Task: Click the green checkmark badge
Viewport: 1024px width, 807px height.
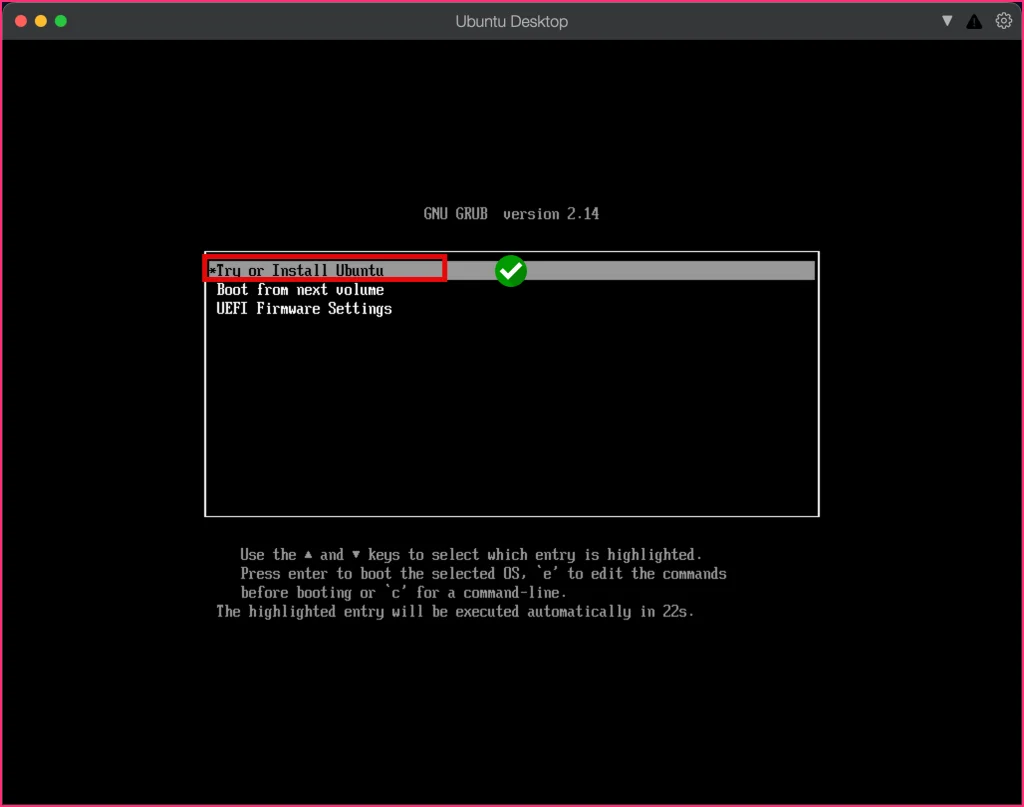Action: pyautogui.click(x=511, y=270)
